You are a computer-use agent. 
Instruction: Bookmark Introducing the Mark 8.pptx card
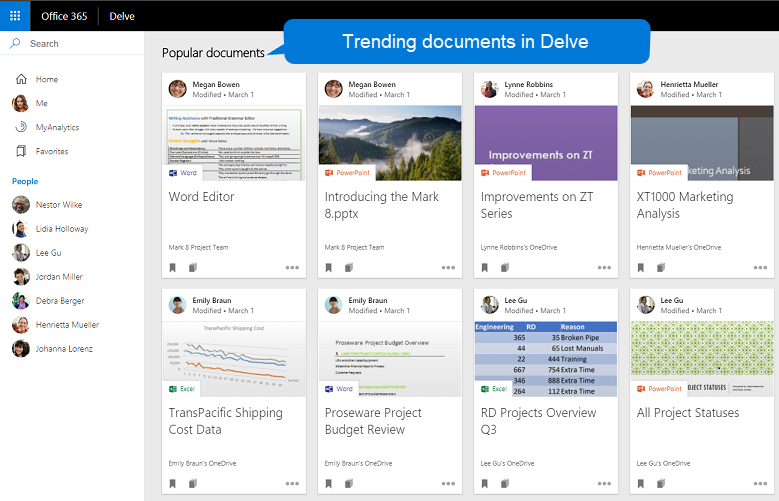[328, 268]
